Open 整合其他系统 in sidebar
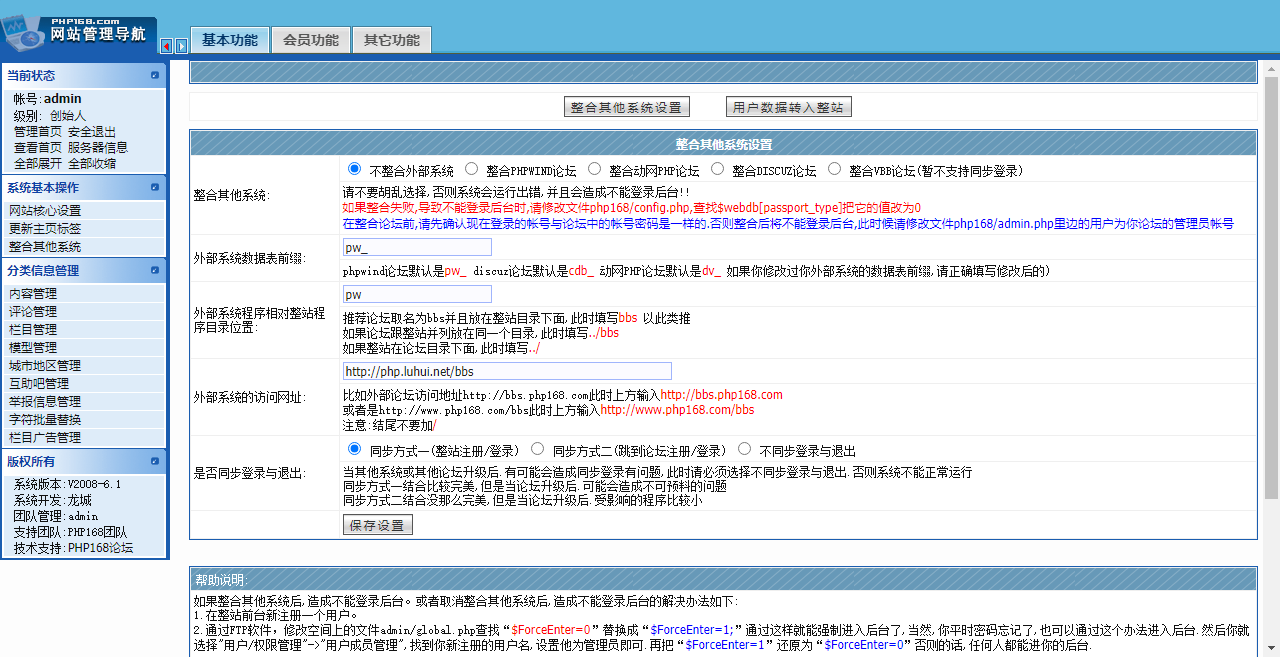 click(45, 246)
